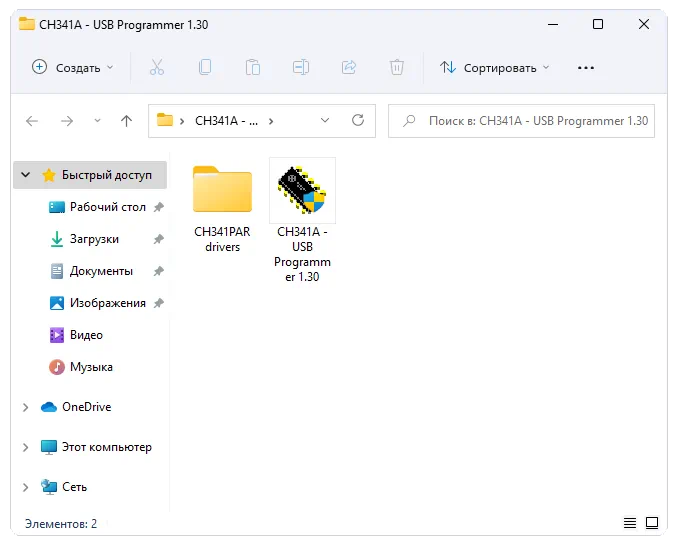Click pin icon next to Загрузки

coord(159,239)
